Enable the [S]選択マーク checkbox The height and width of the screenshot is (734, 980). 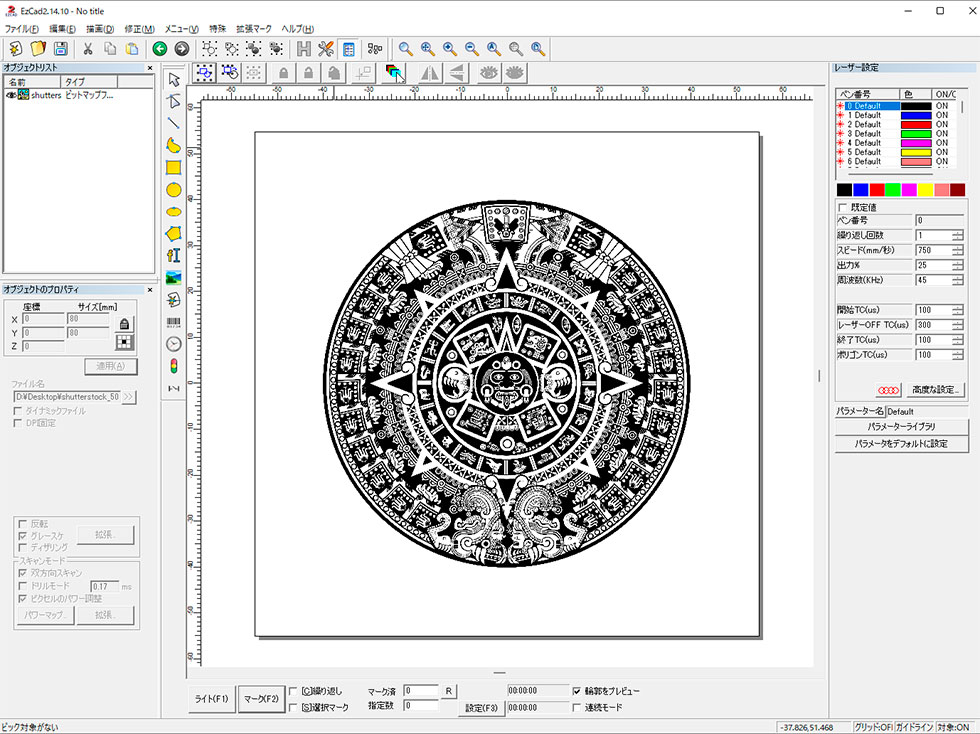pos(293,707)
